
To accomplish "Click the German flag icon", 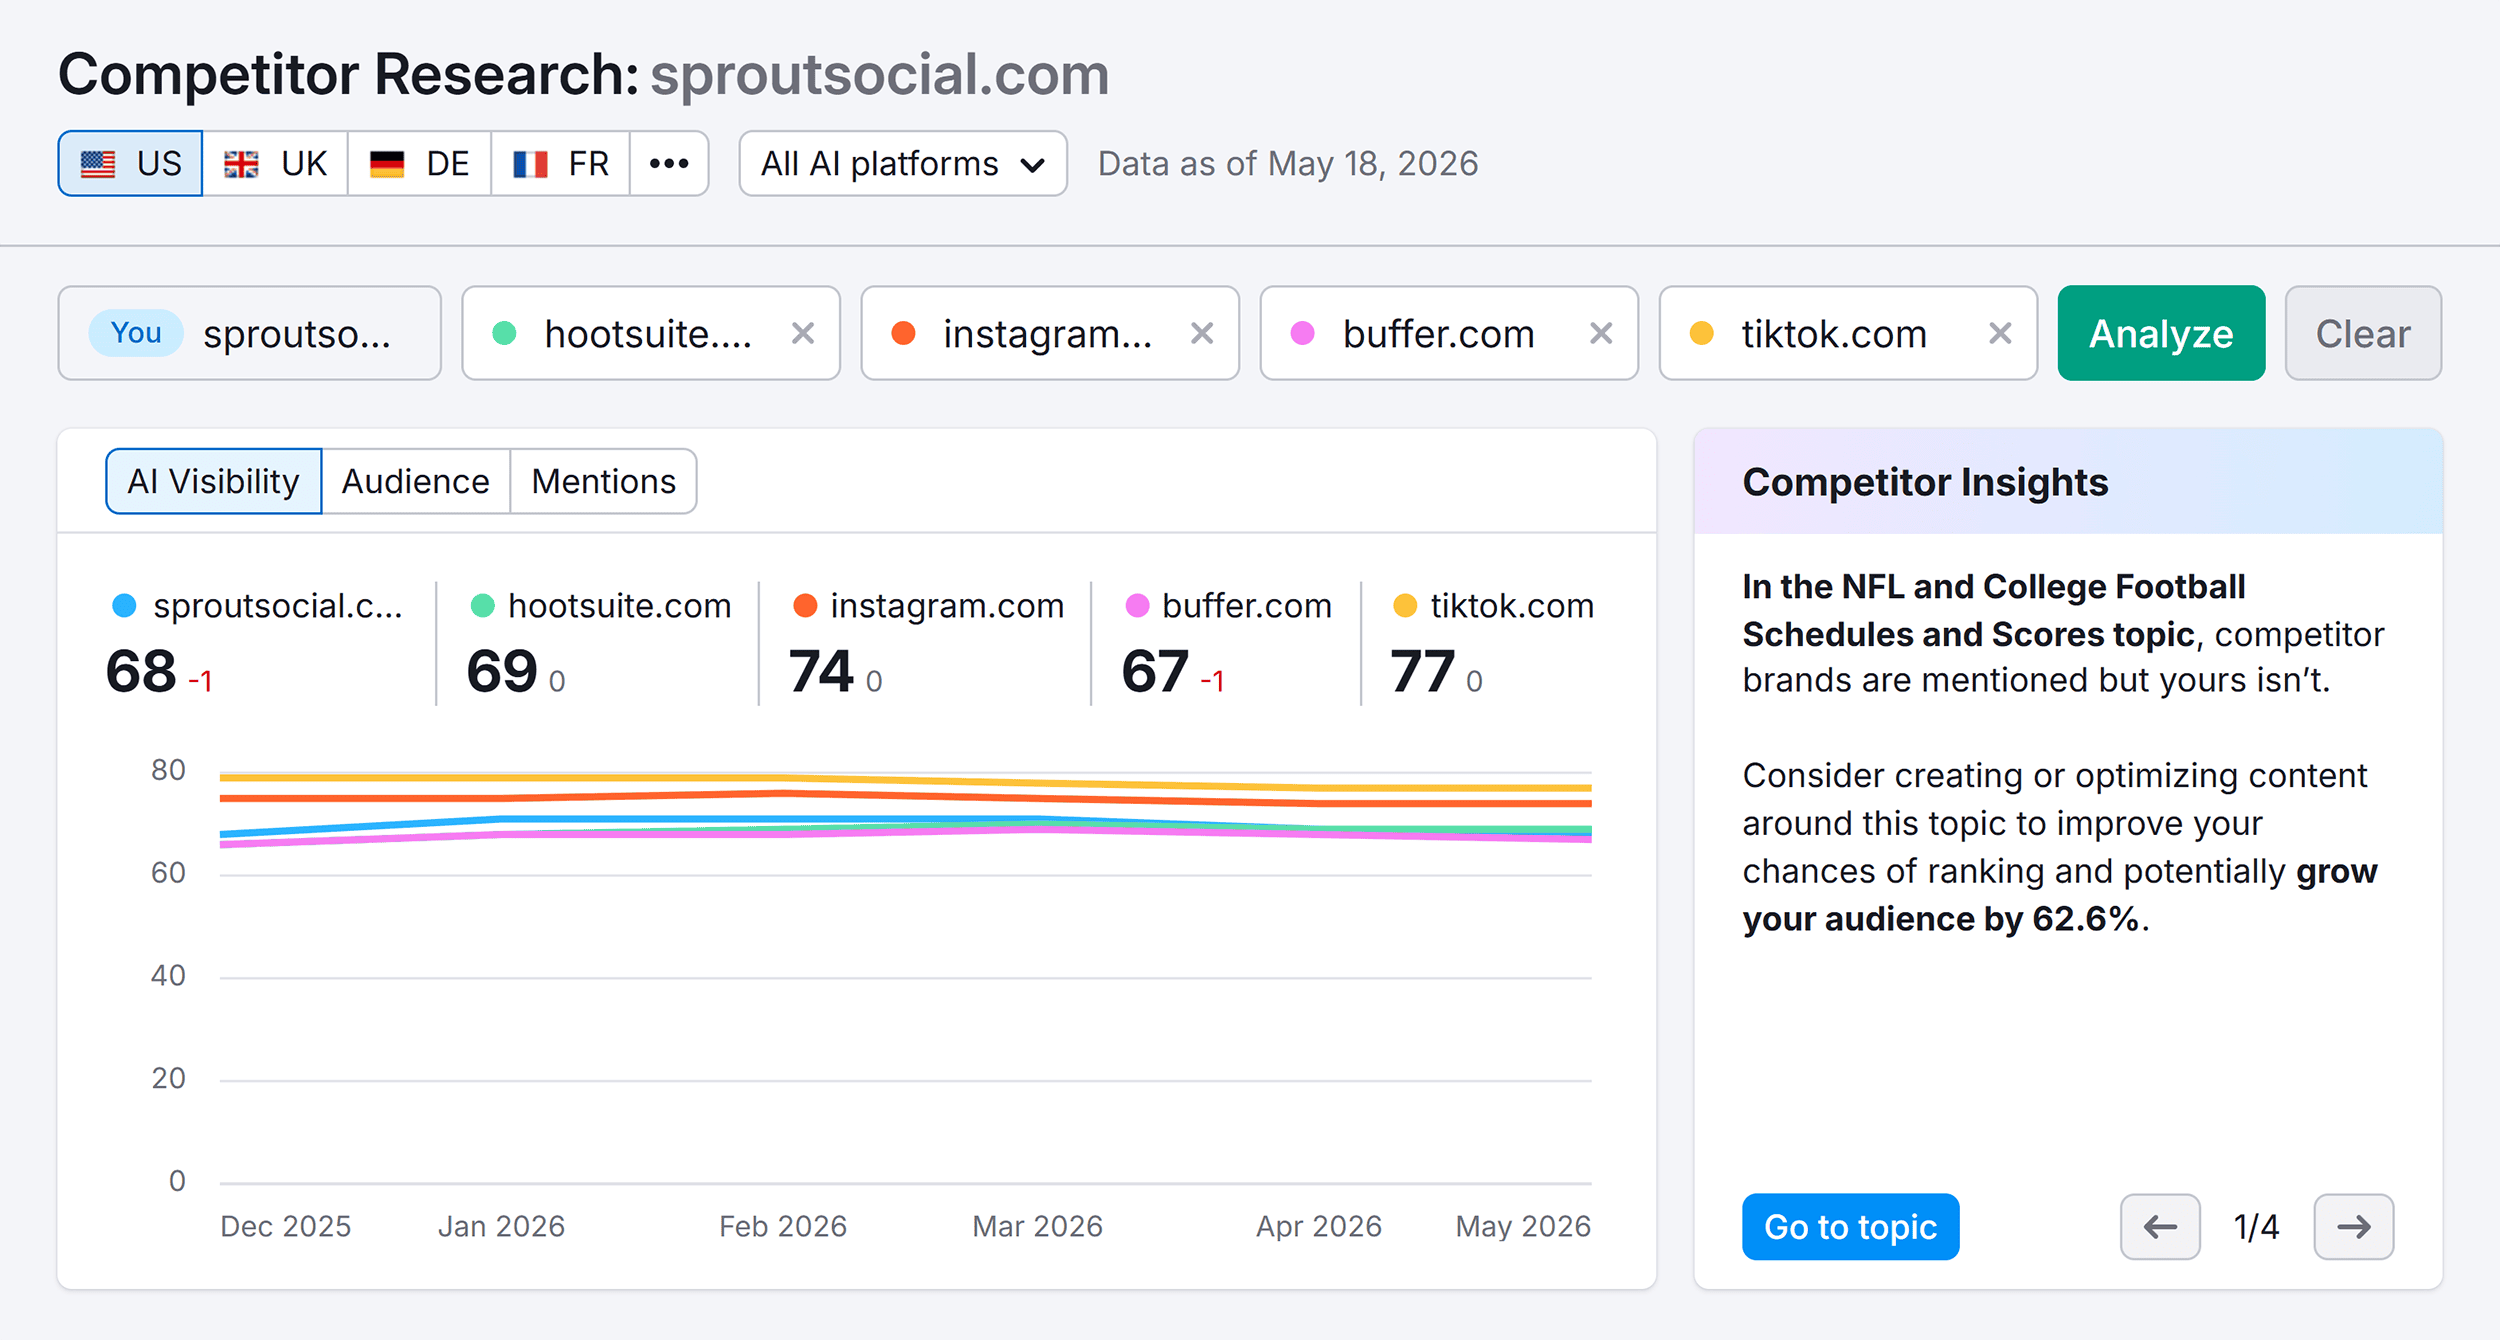I will coord(387,164).
